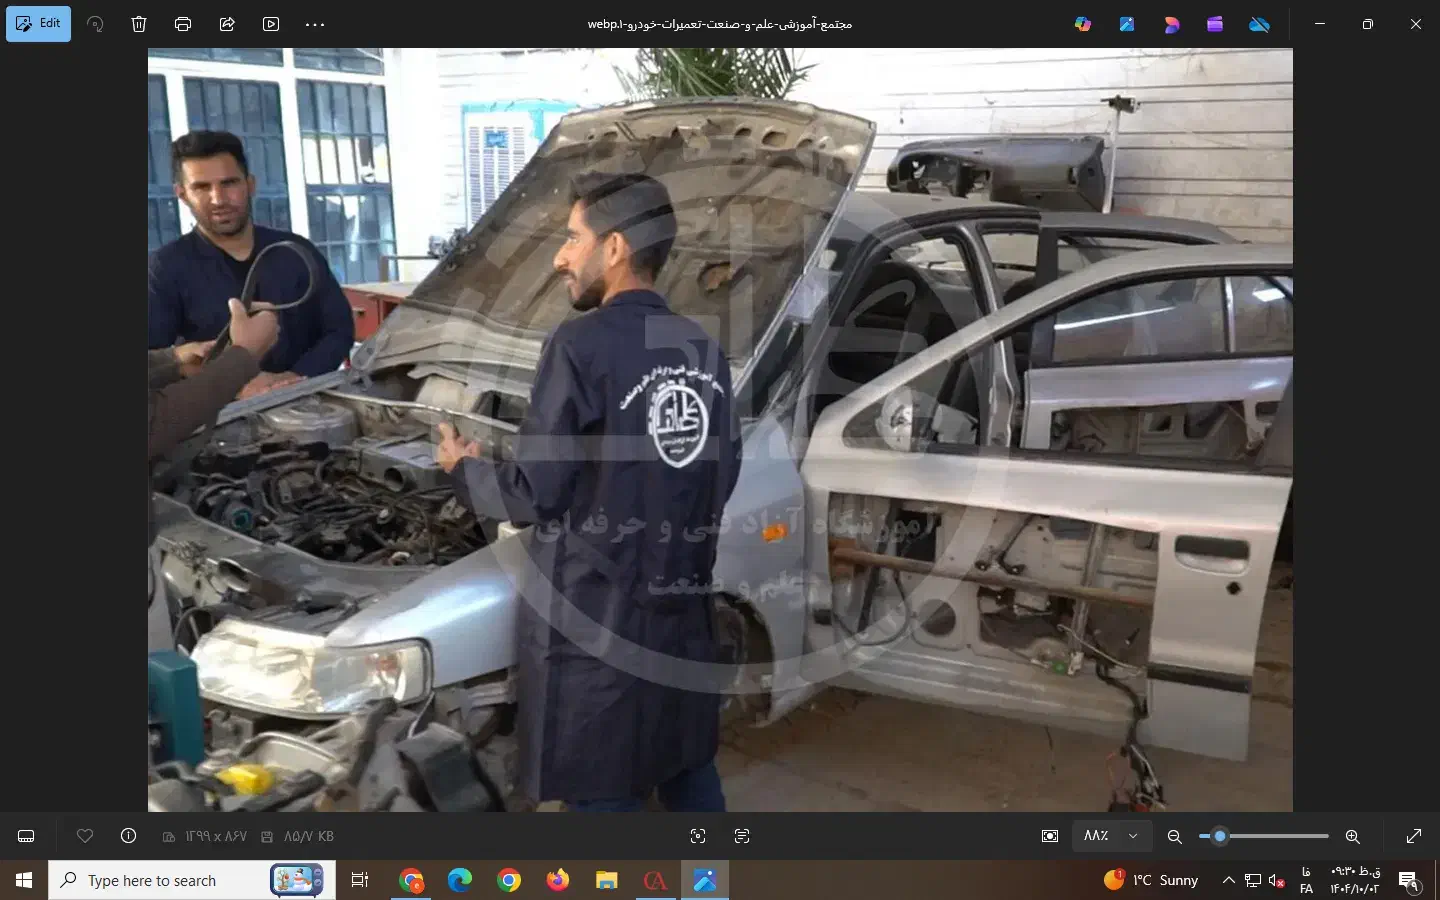Show hidden system tray icons

coord(1228,880)
